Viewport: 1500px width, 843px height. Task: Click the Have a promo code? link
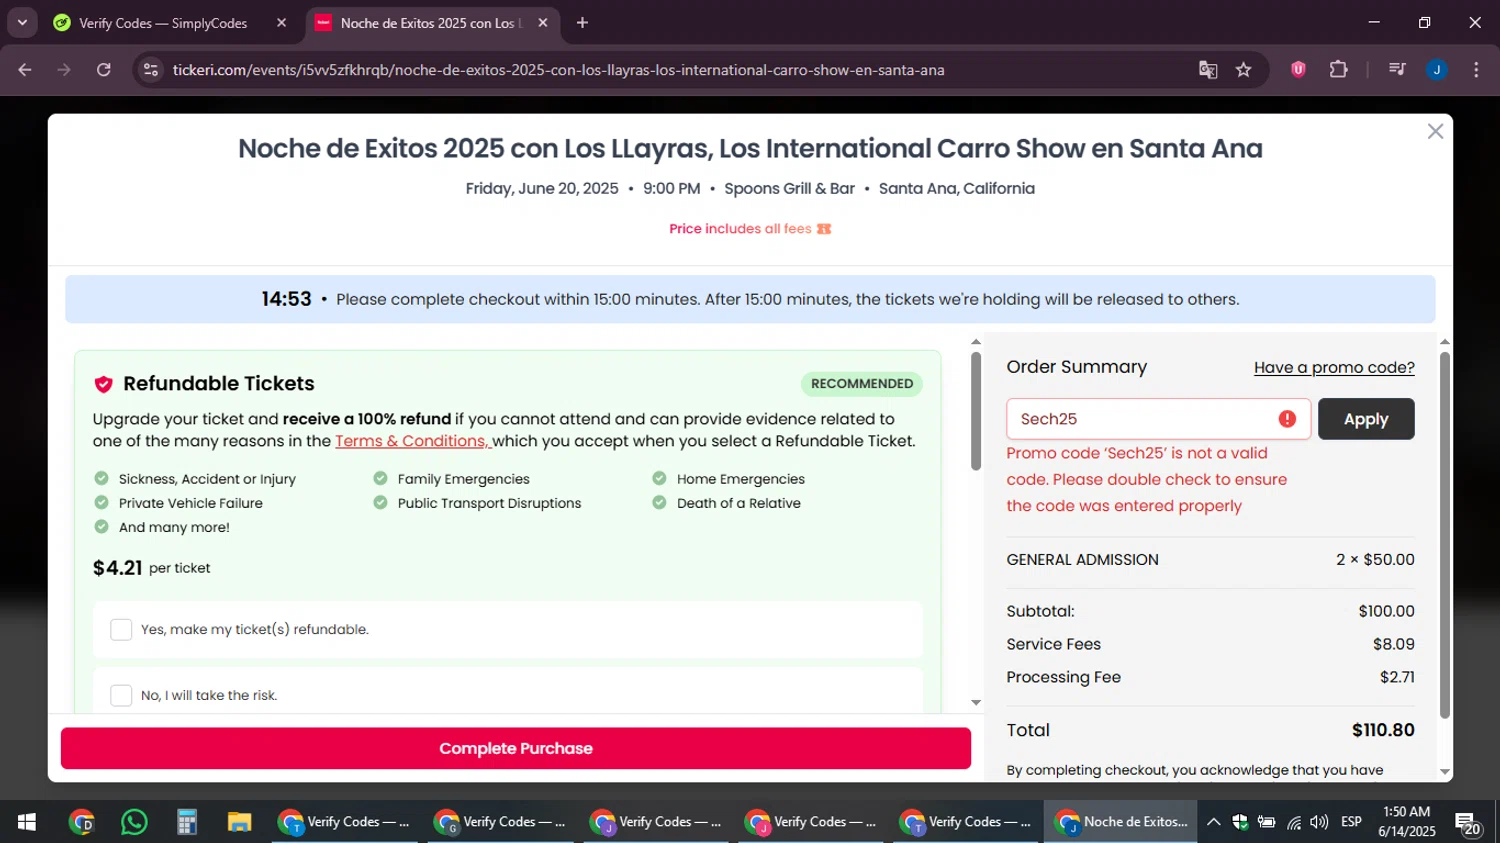pos(1334,368)
